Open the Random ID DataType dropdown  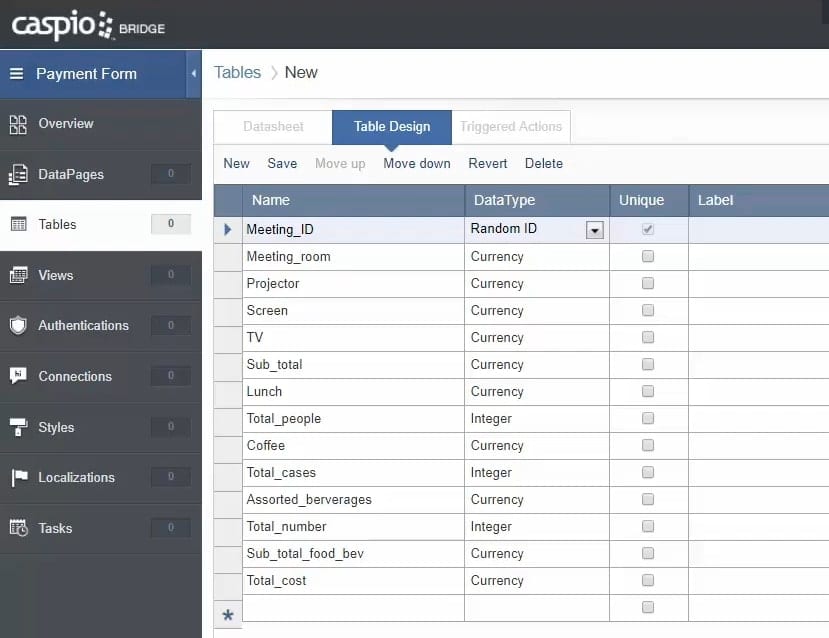coord(594,230)
